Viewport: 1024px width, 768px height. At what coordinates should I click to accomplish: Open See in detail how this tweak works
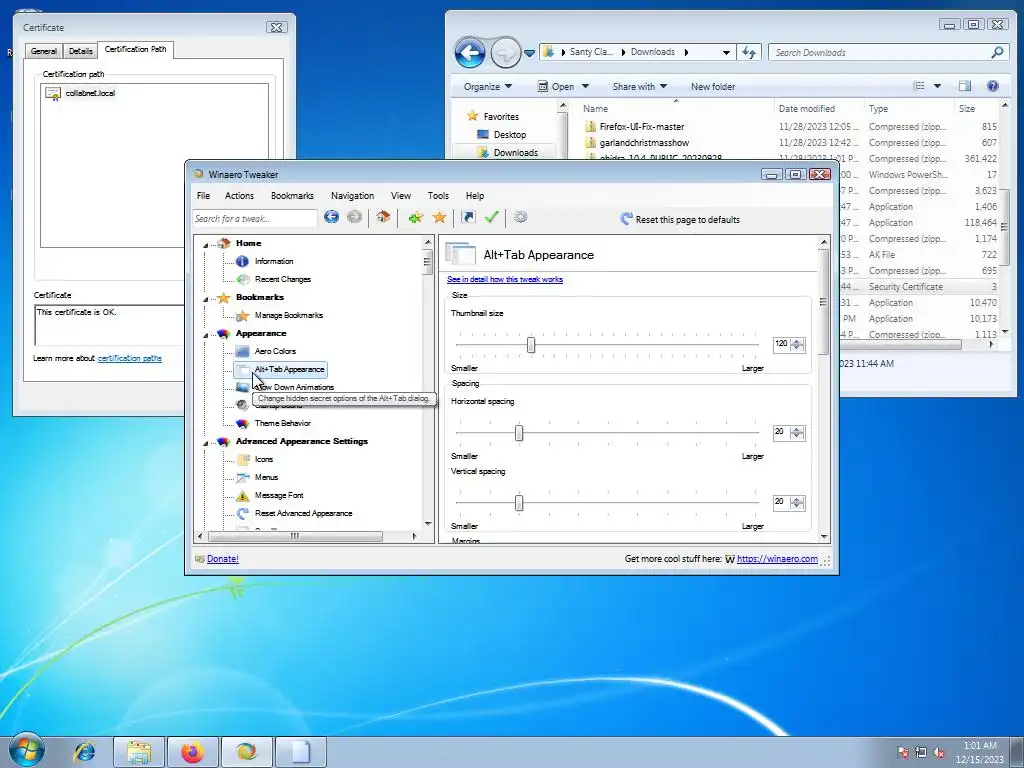[505, 280]
